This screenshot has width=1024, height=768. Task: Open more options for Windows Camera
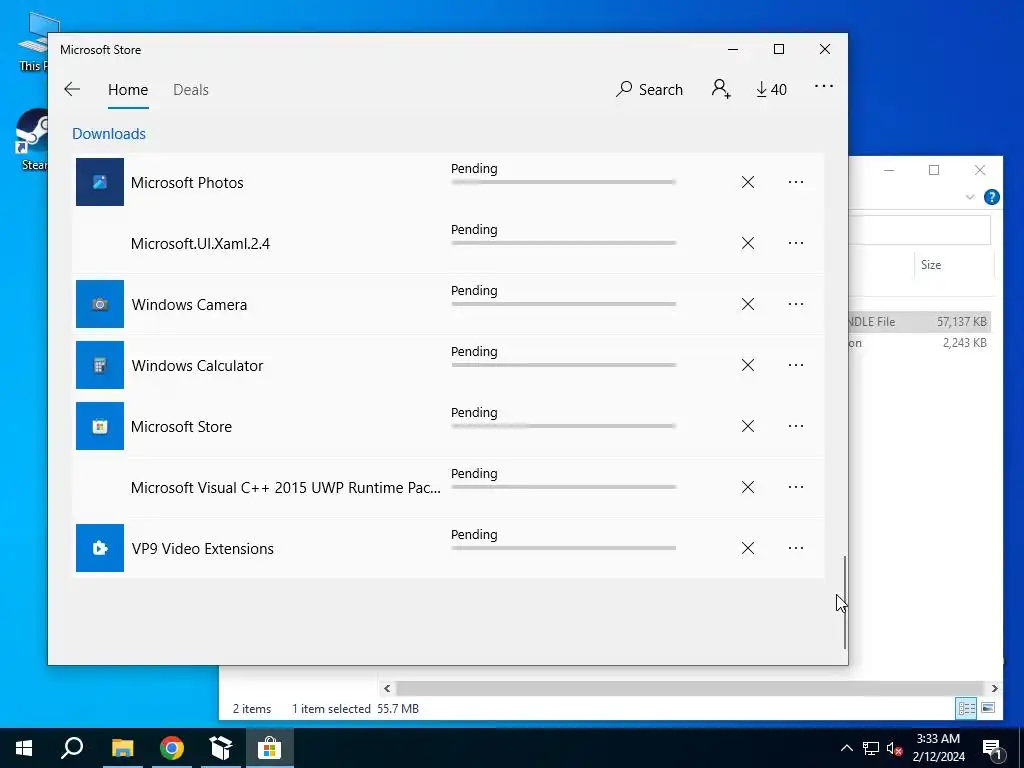pyautogui.click(x=795, y=304)
